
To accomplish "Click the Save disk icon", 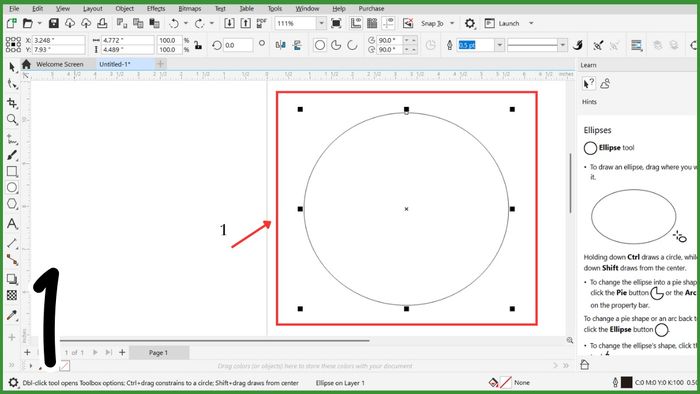I will click(54, 23).
